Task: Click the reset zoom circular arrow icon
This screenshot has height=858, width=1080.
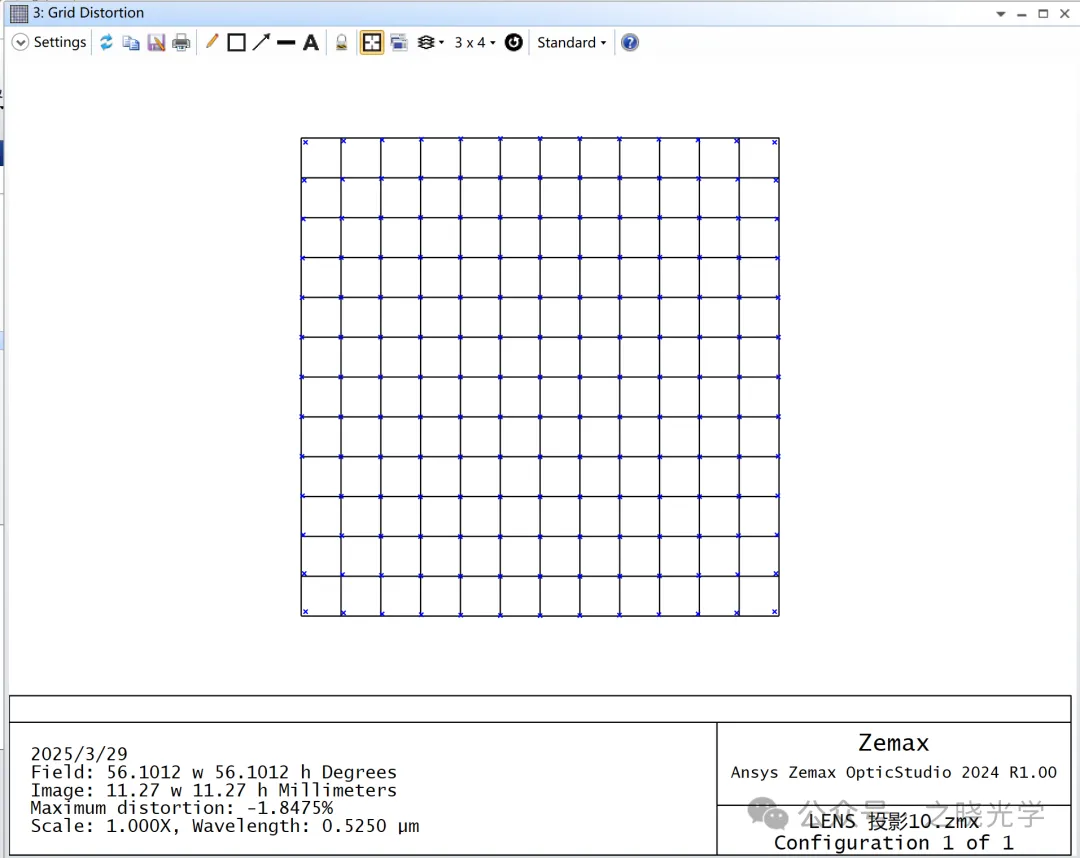Action: 514,42
